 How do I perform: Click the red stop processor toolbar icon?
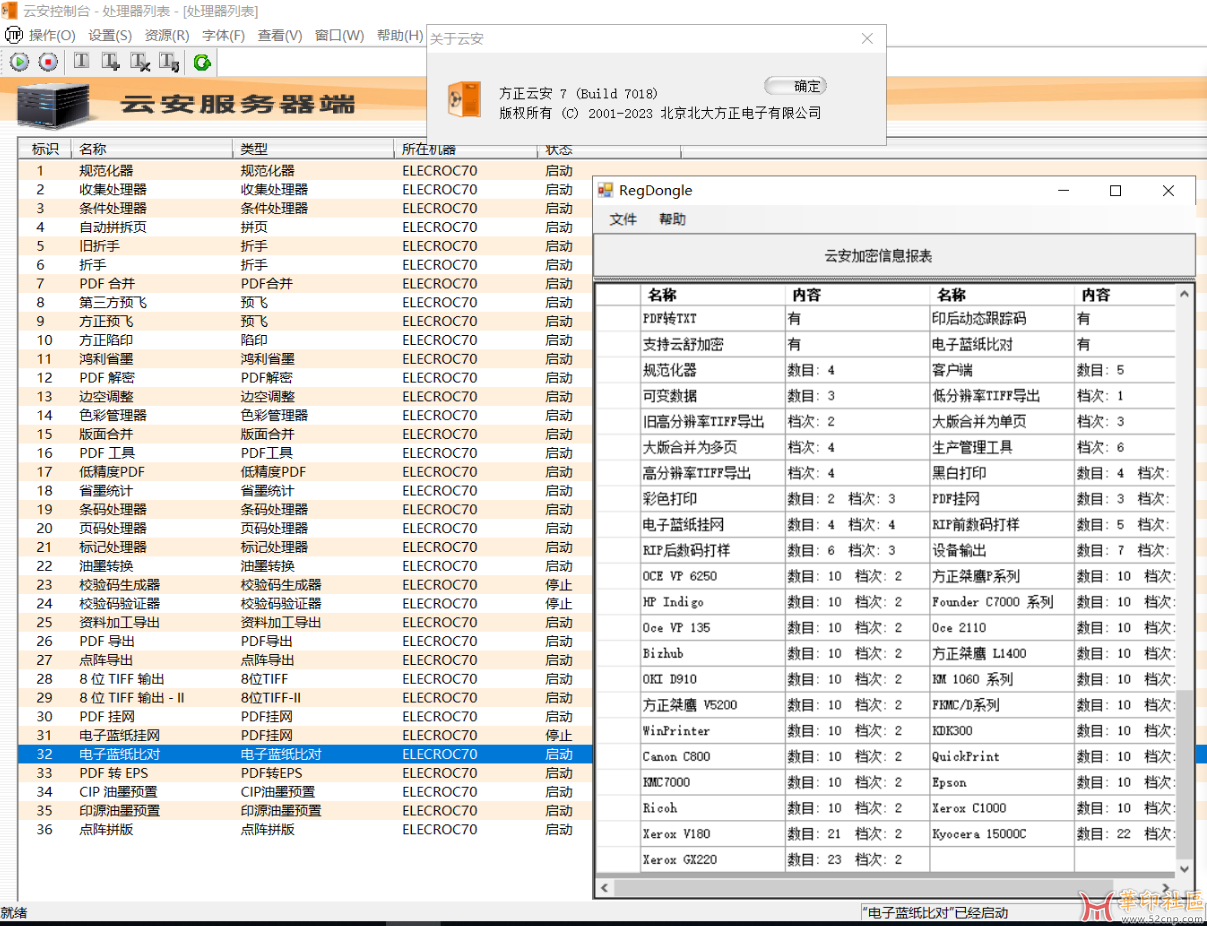(47, 62)
